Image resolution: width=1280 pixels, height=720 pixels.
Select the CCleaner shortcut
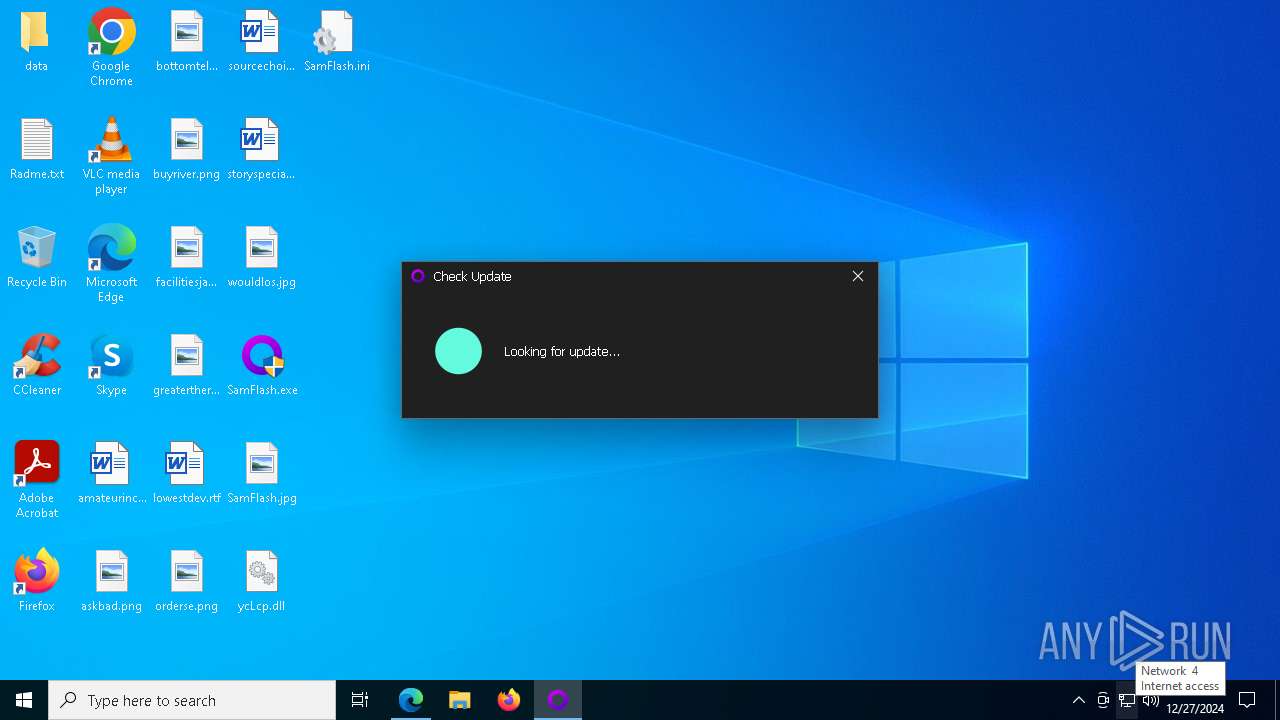36,365
